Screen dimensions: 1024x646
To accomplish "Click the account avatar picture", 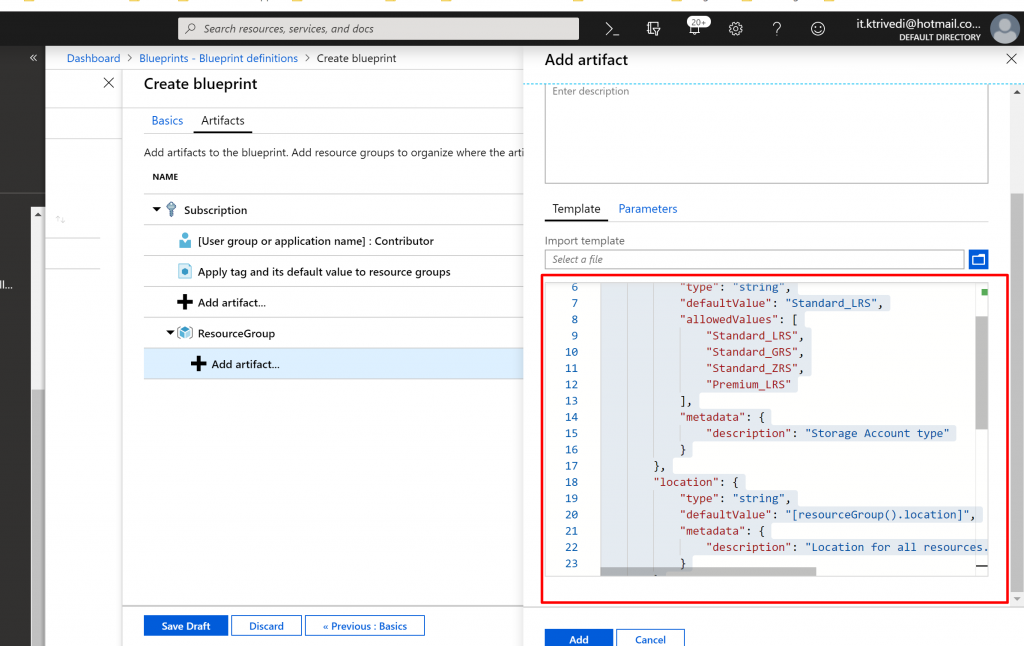I will pyautogui.click(x=1004, y=29).
